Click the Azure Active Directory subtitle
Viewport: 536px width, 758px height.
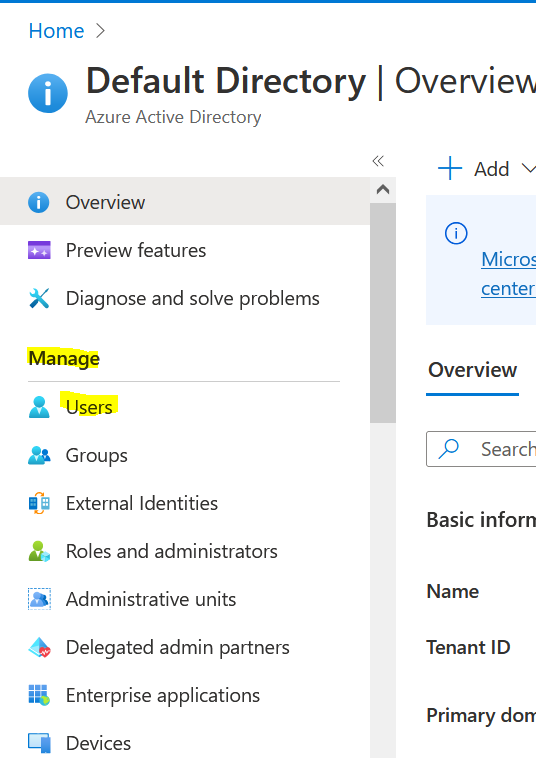point(173,117)
